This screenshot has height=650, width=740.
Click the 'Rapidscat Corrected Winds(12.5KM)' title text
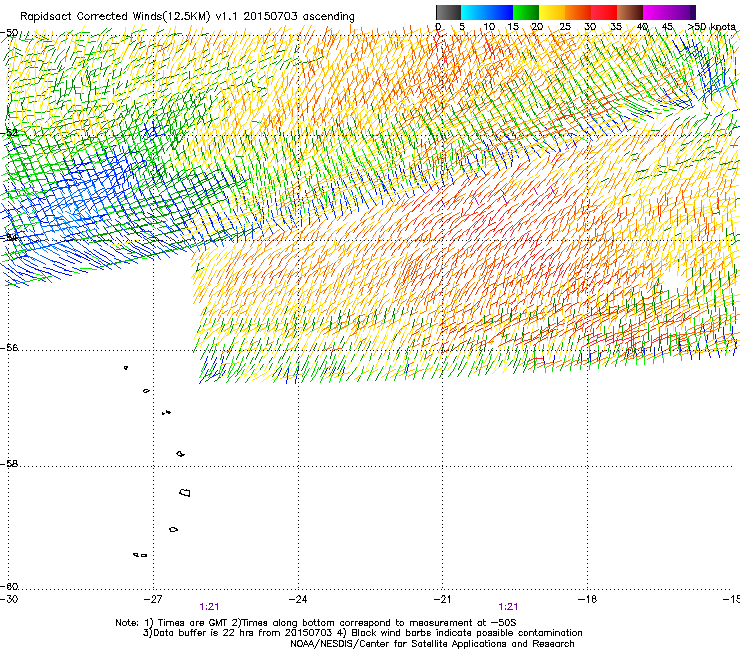pos(115,17)
